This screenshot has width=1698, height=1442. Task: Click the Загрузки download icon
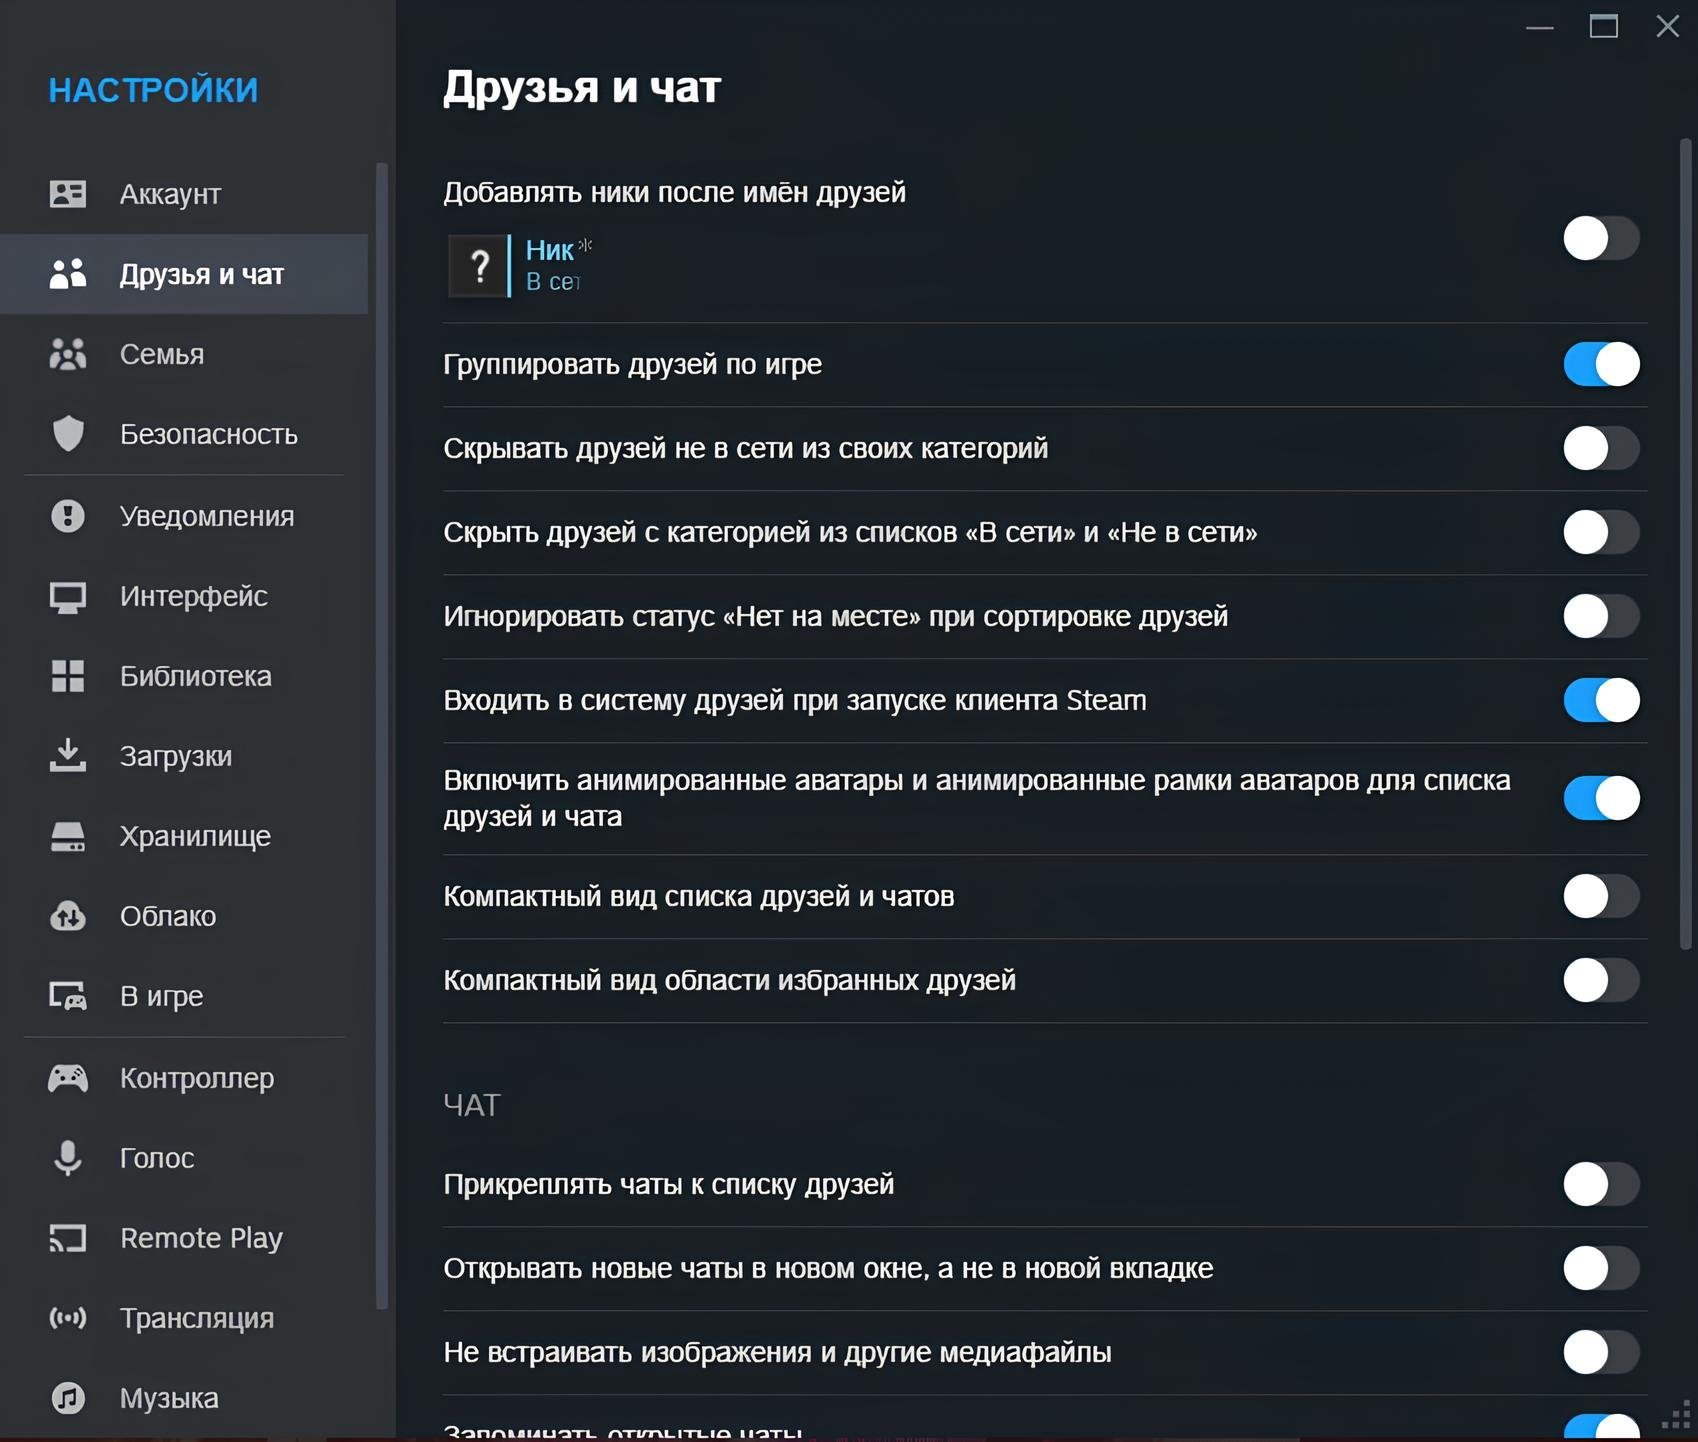coord(68,756)
